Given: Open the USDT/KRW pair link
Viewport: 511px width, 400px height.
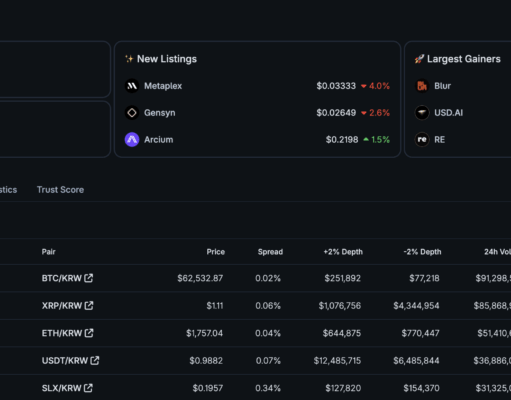Looking at the screenshot, I should click(x=65, y=361).
